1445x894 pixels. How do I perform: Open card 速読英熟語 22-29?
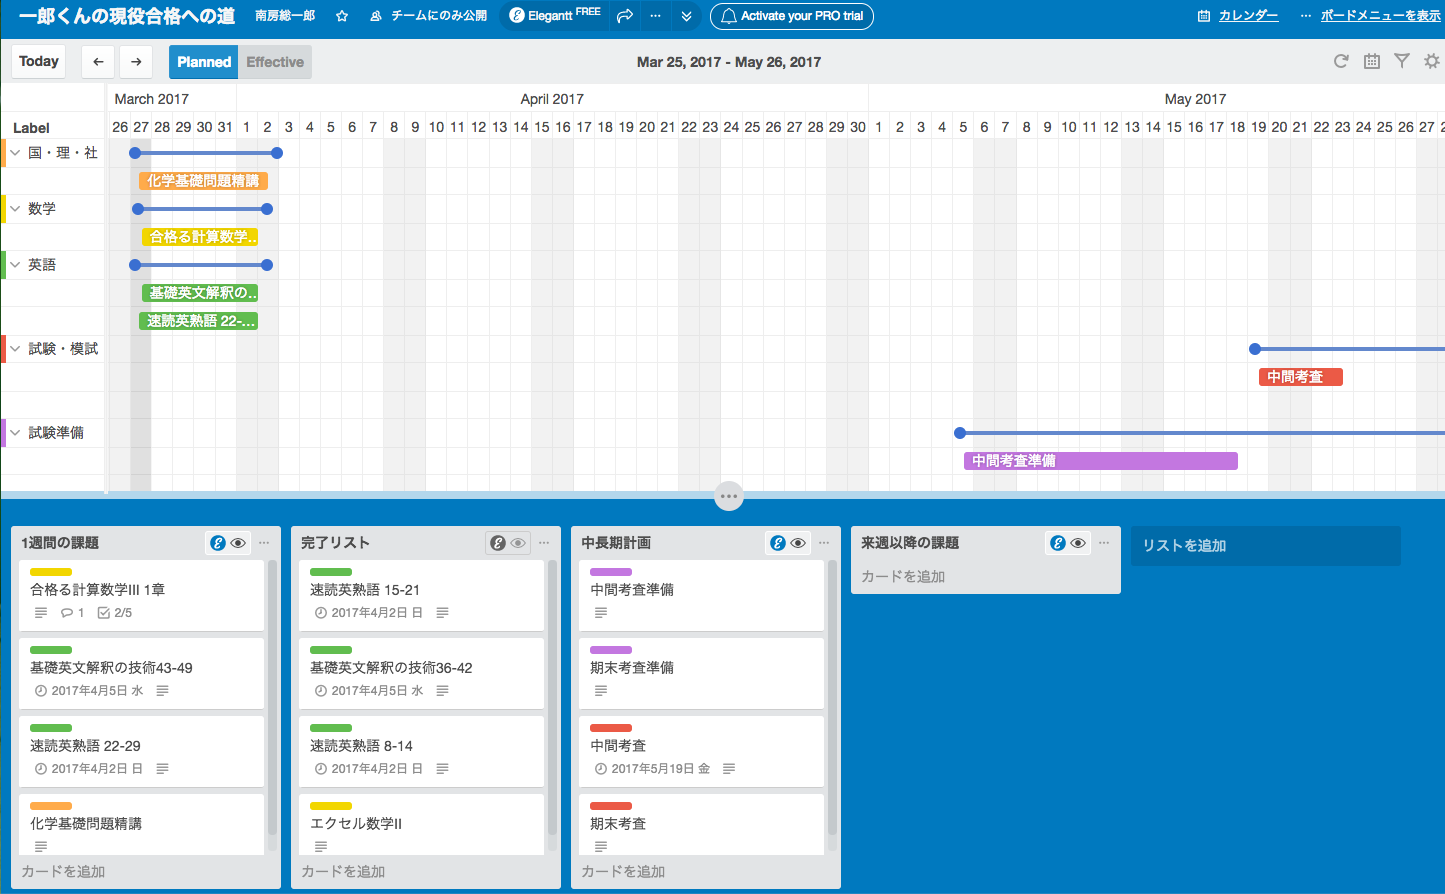[141, 751]
